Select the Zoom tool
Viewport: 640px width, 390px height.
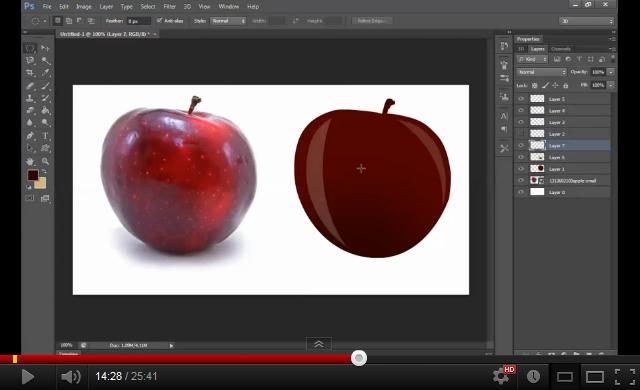tap(45, 161)
